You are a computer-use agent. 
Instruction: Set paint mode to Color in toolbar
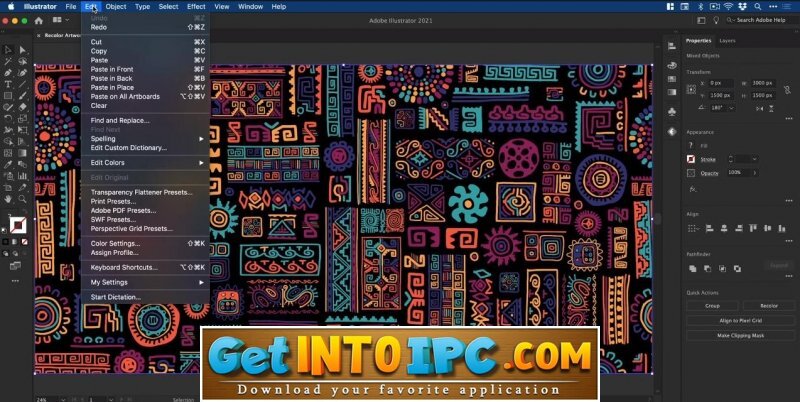pyautogui.click(x=6, y=241)
